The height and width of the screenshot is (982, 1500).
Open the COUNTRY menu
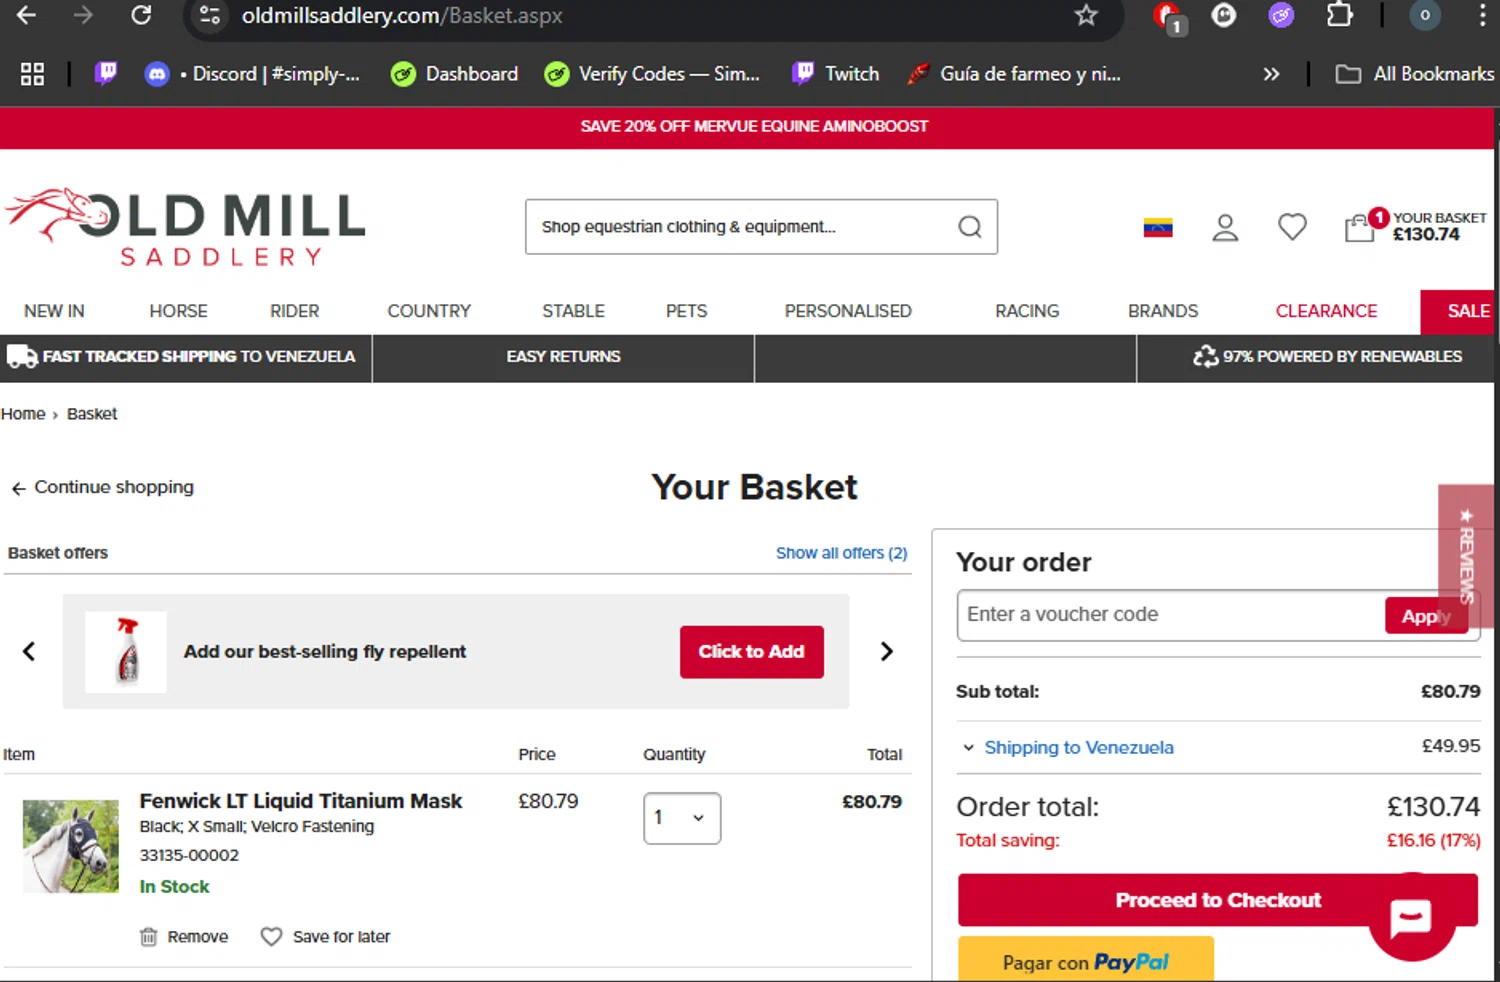(x=429, y=311)
